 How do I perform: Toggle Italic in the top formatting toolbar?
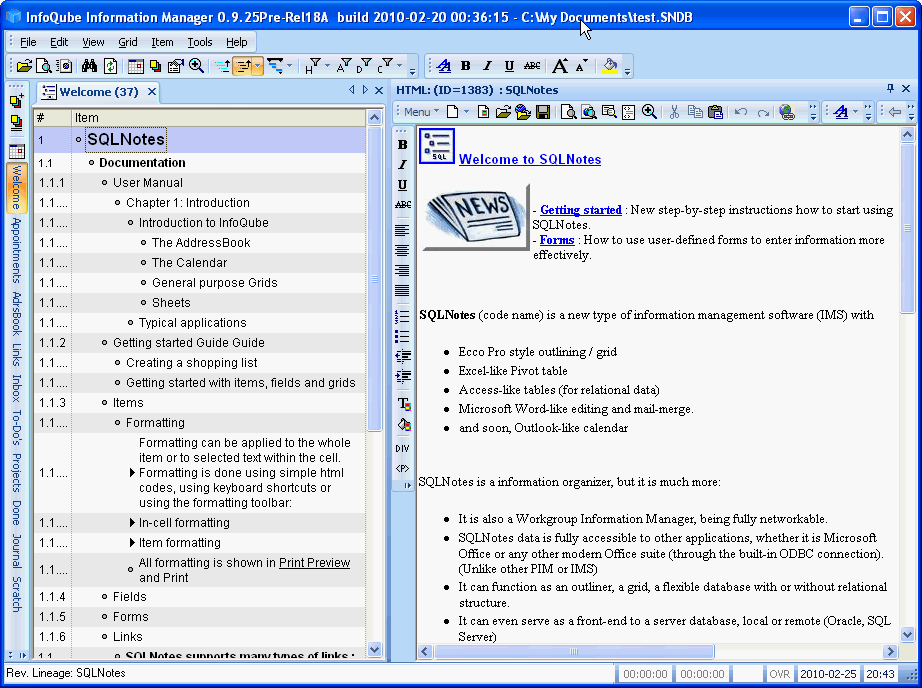[x=487, y=66]
